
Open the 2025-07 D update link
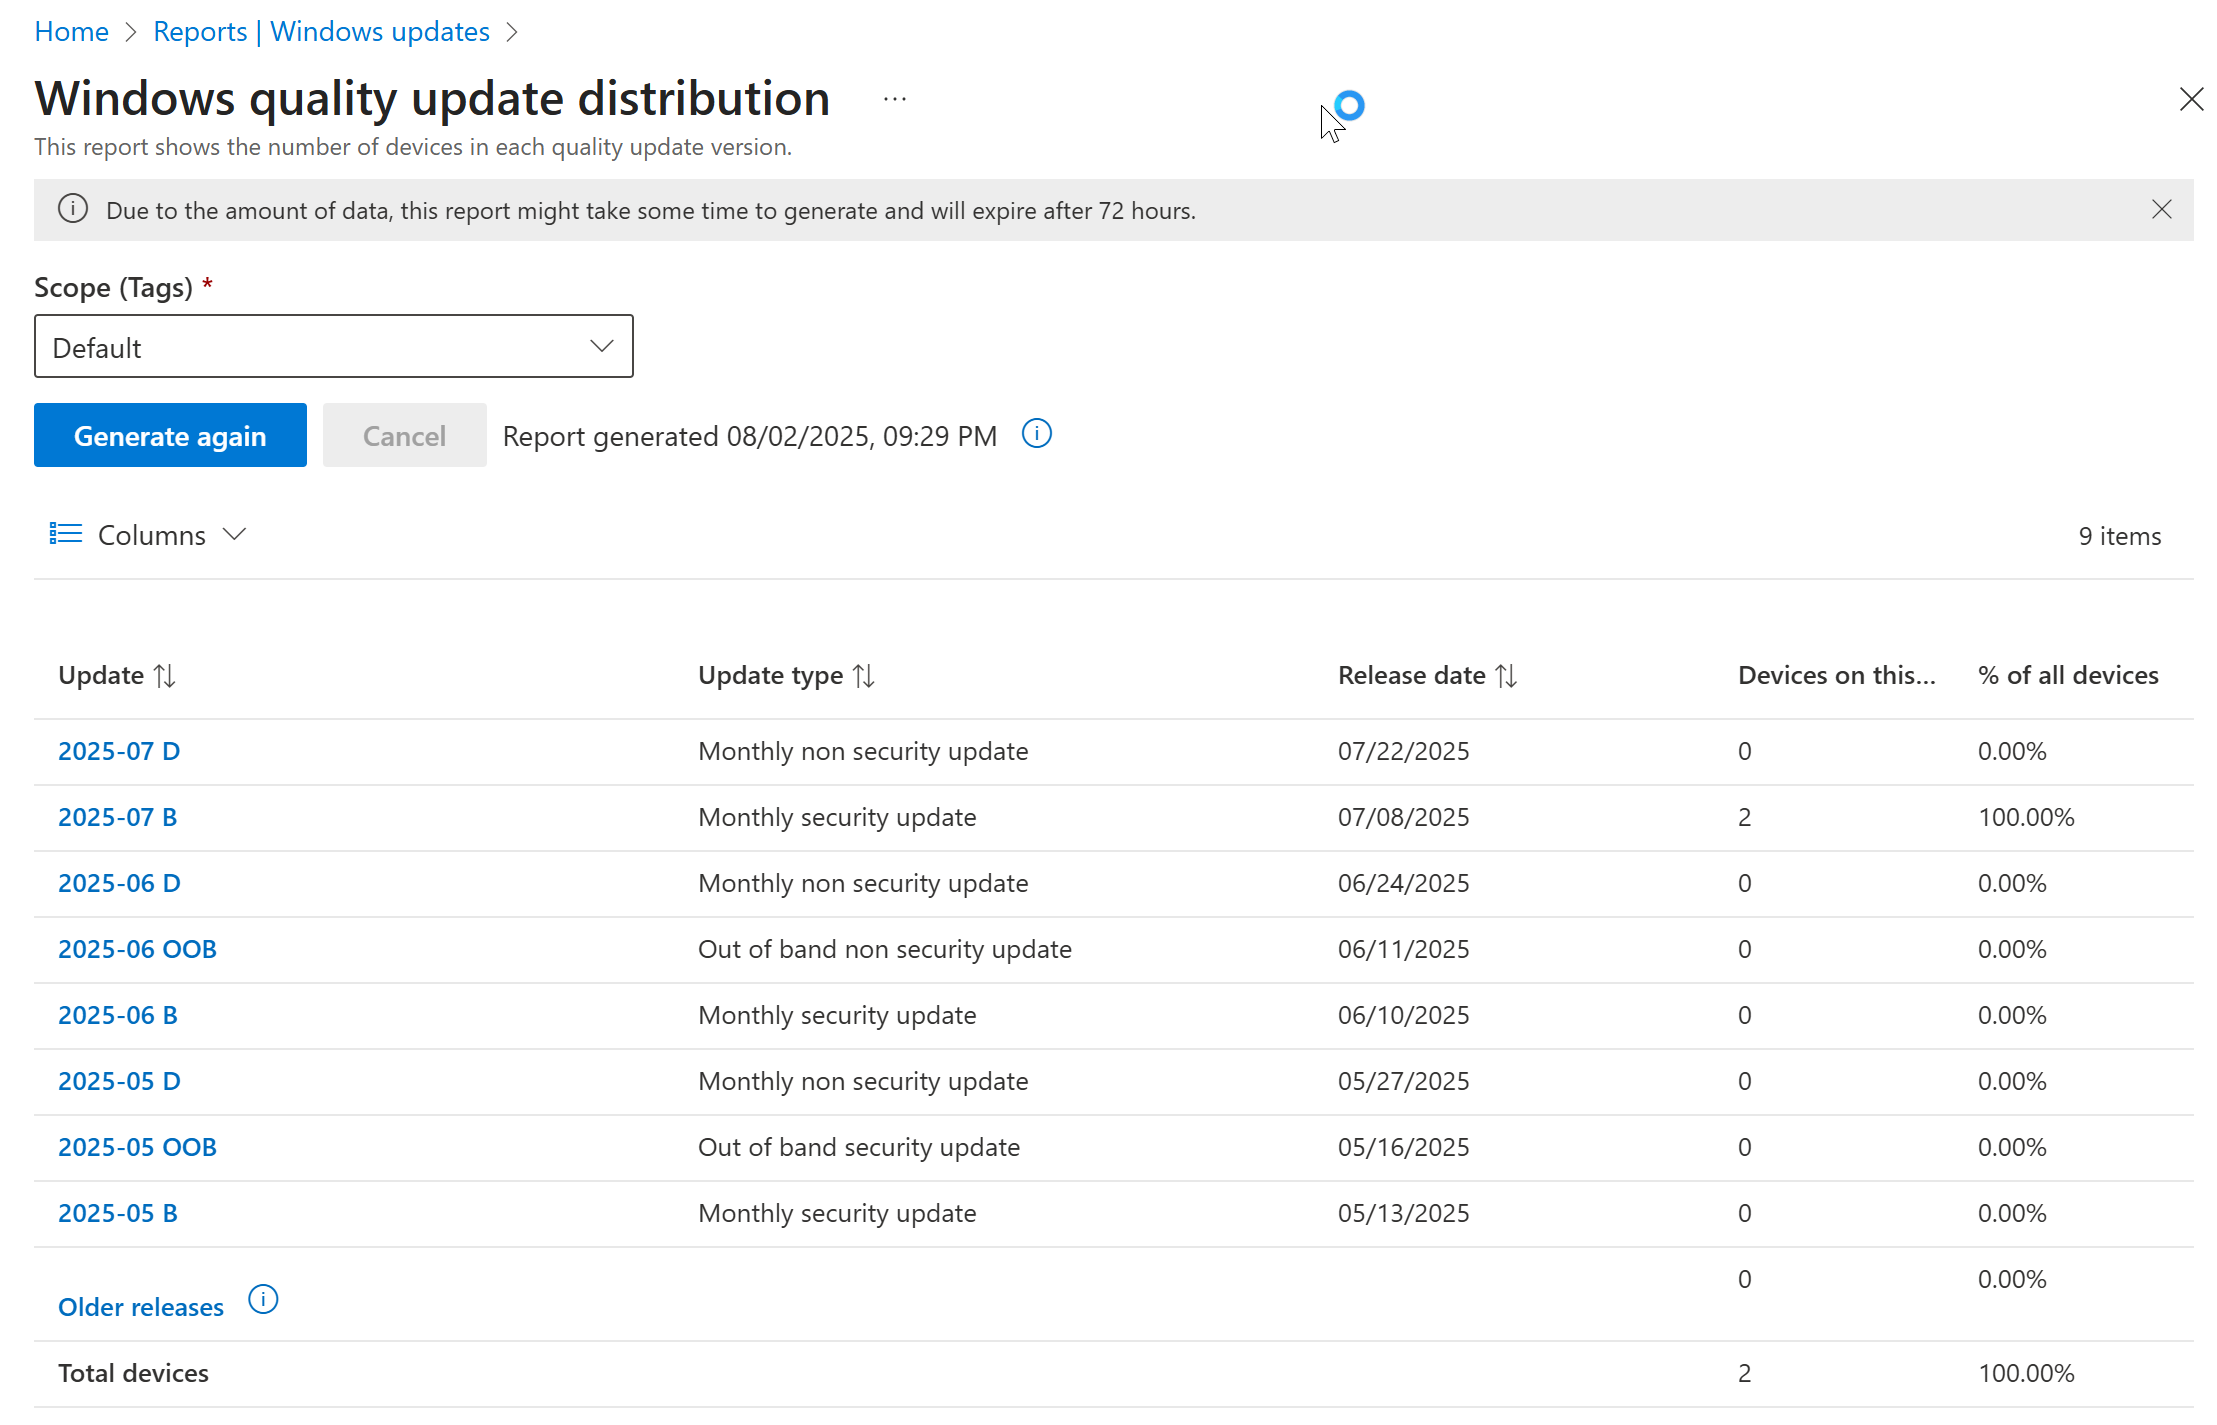tap(119, 751)
